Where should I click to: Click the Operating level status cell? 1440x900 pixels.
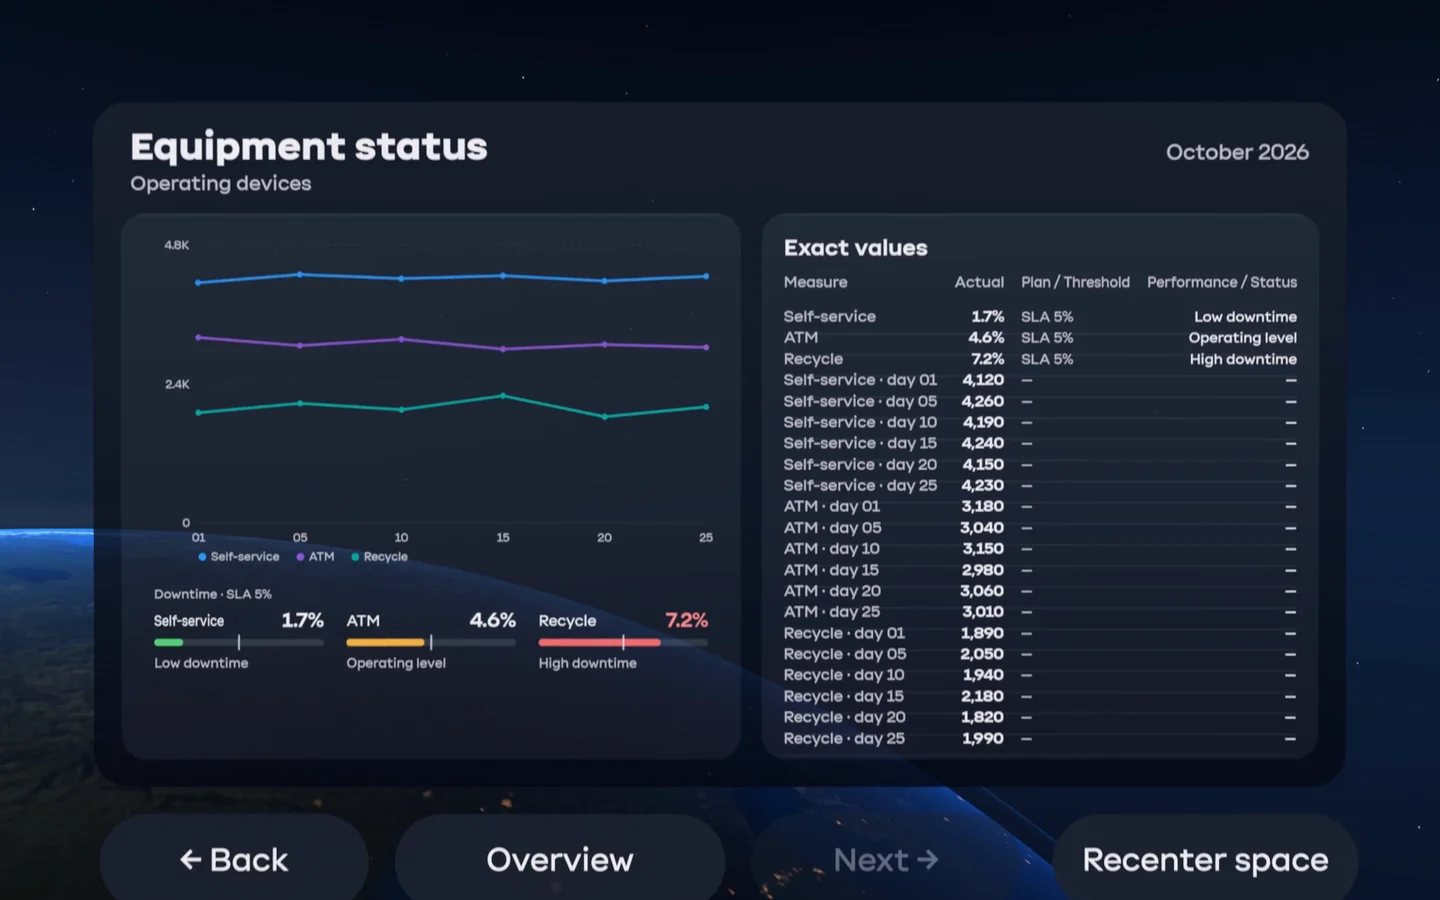(1242, 338)
